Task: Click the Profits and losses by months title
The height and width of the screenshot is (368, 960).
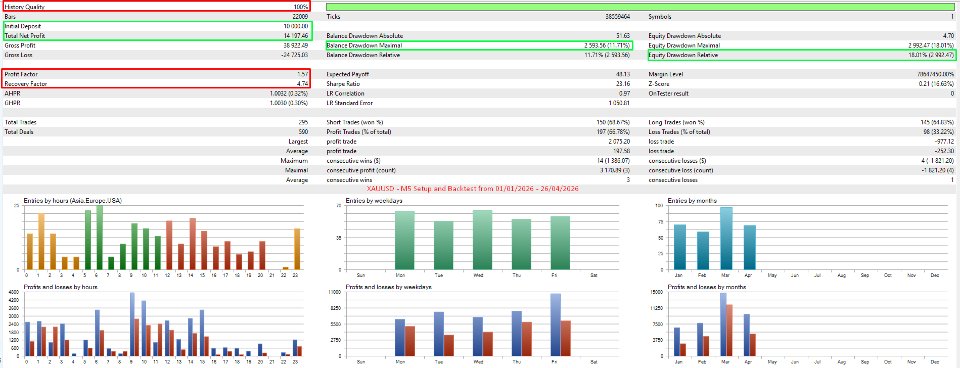Action: click(x=707, y=287)
